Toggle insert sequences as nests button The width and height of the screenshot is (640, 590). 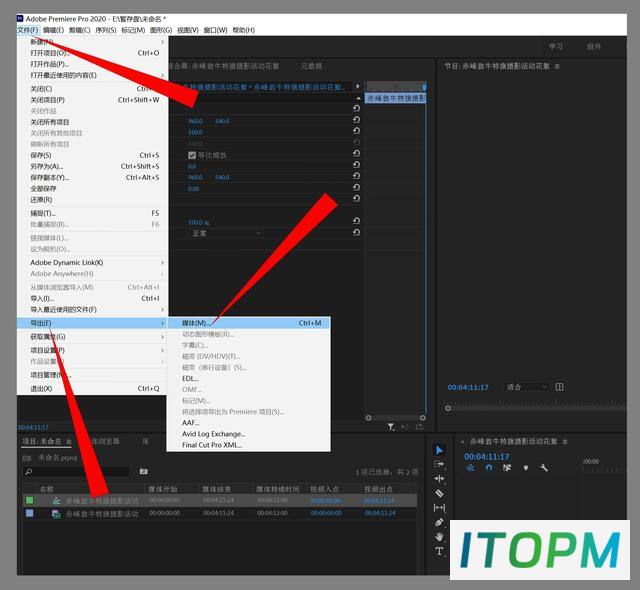(470, 468)
